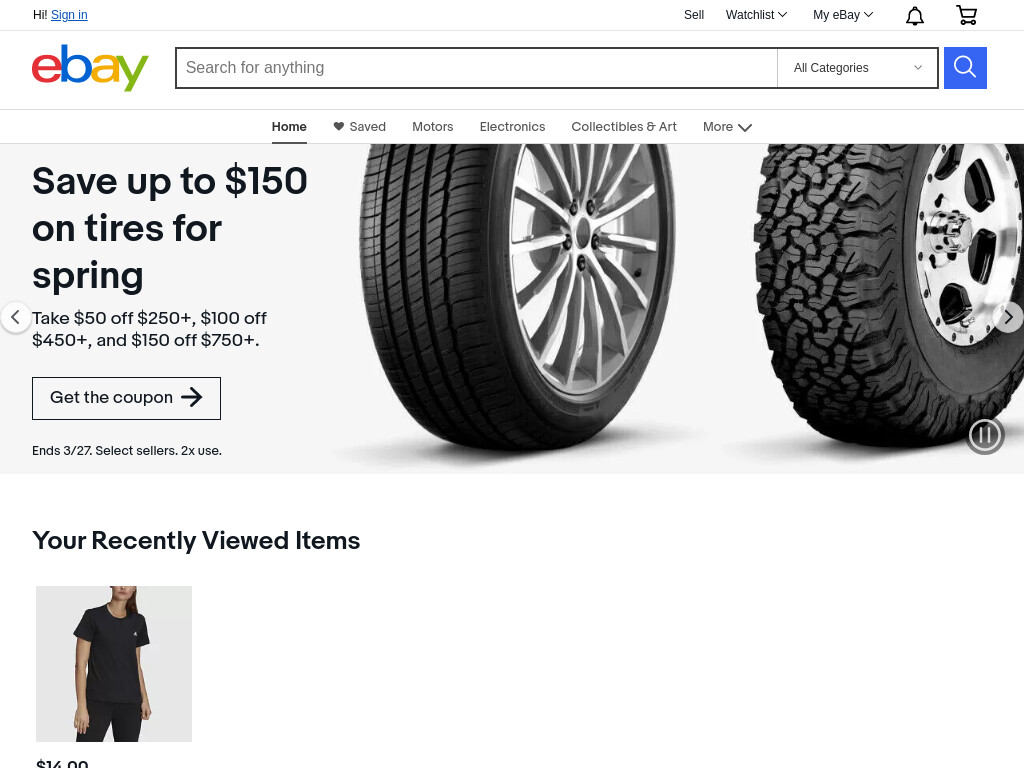1024x768 pixels.
Task: Open the shopping cart icon
Action: (966, 15)
